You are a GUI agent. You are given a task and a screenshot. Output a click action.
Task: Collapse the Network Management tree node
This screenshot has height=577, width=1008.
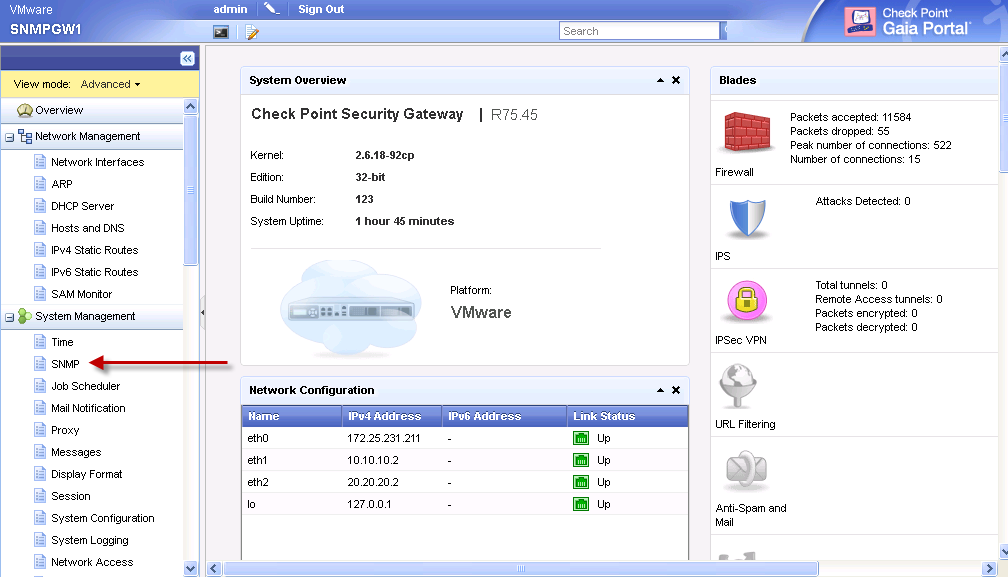click(x=9, y=137)
